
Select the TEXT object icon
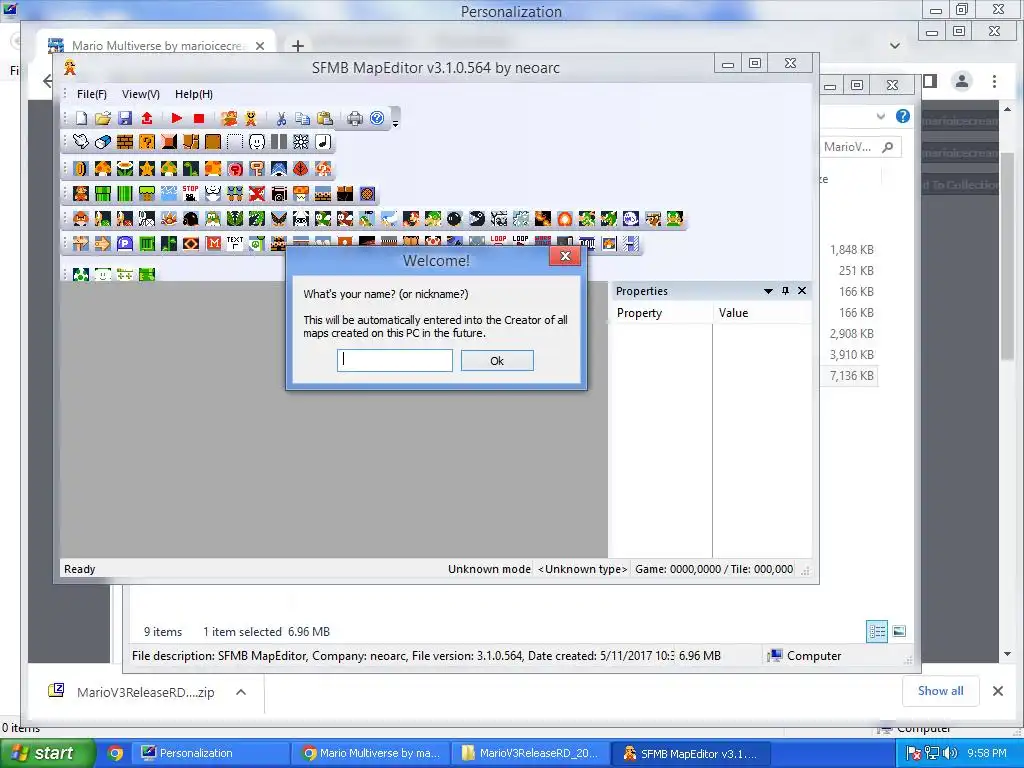click(x=235, y=244)
